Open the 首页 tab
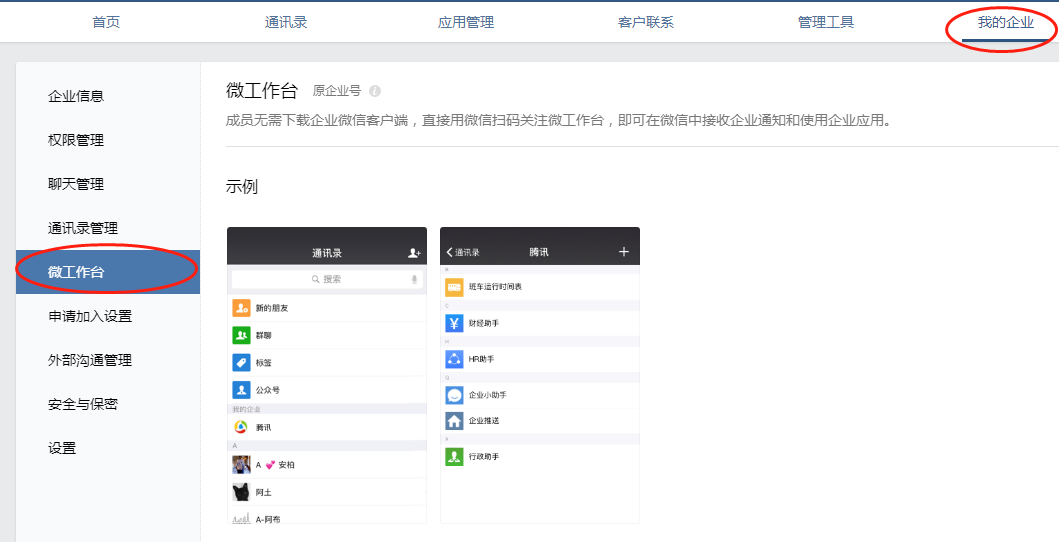The width and height of the screenshot is (1059, 542). point(106,22)
